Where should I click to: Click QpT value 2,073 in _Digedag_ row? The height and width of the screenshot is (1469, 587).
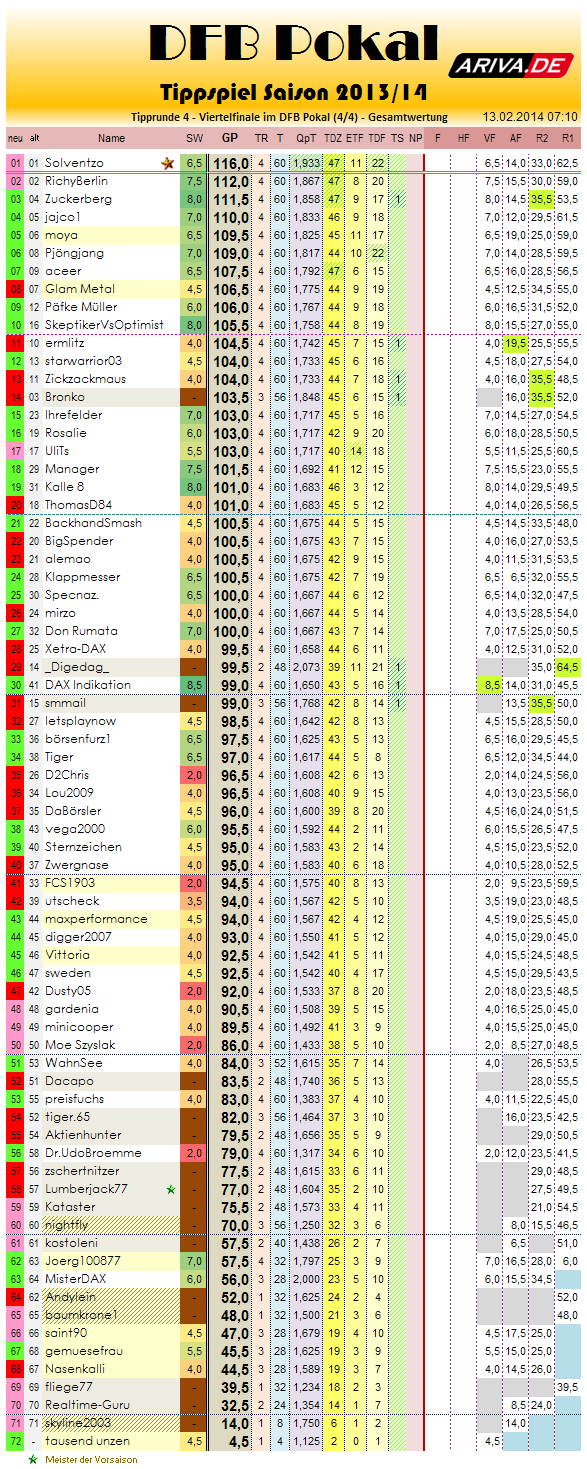(x=308, y=667)
